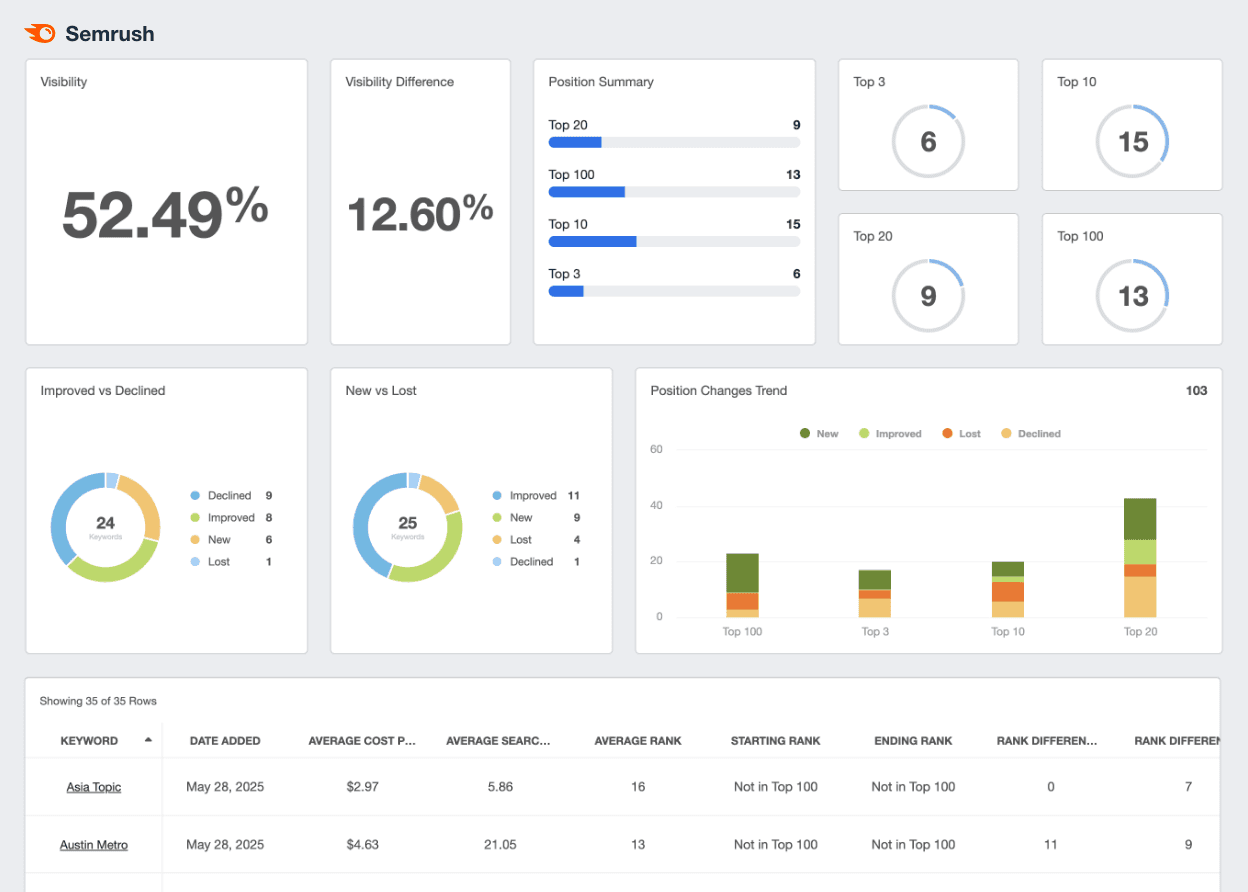Click the New vs Lost donut chart
This screenshot has width=1248, height=892.
[408, 527]
